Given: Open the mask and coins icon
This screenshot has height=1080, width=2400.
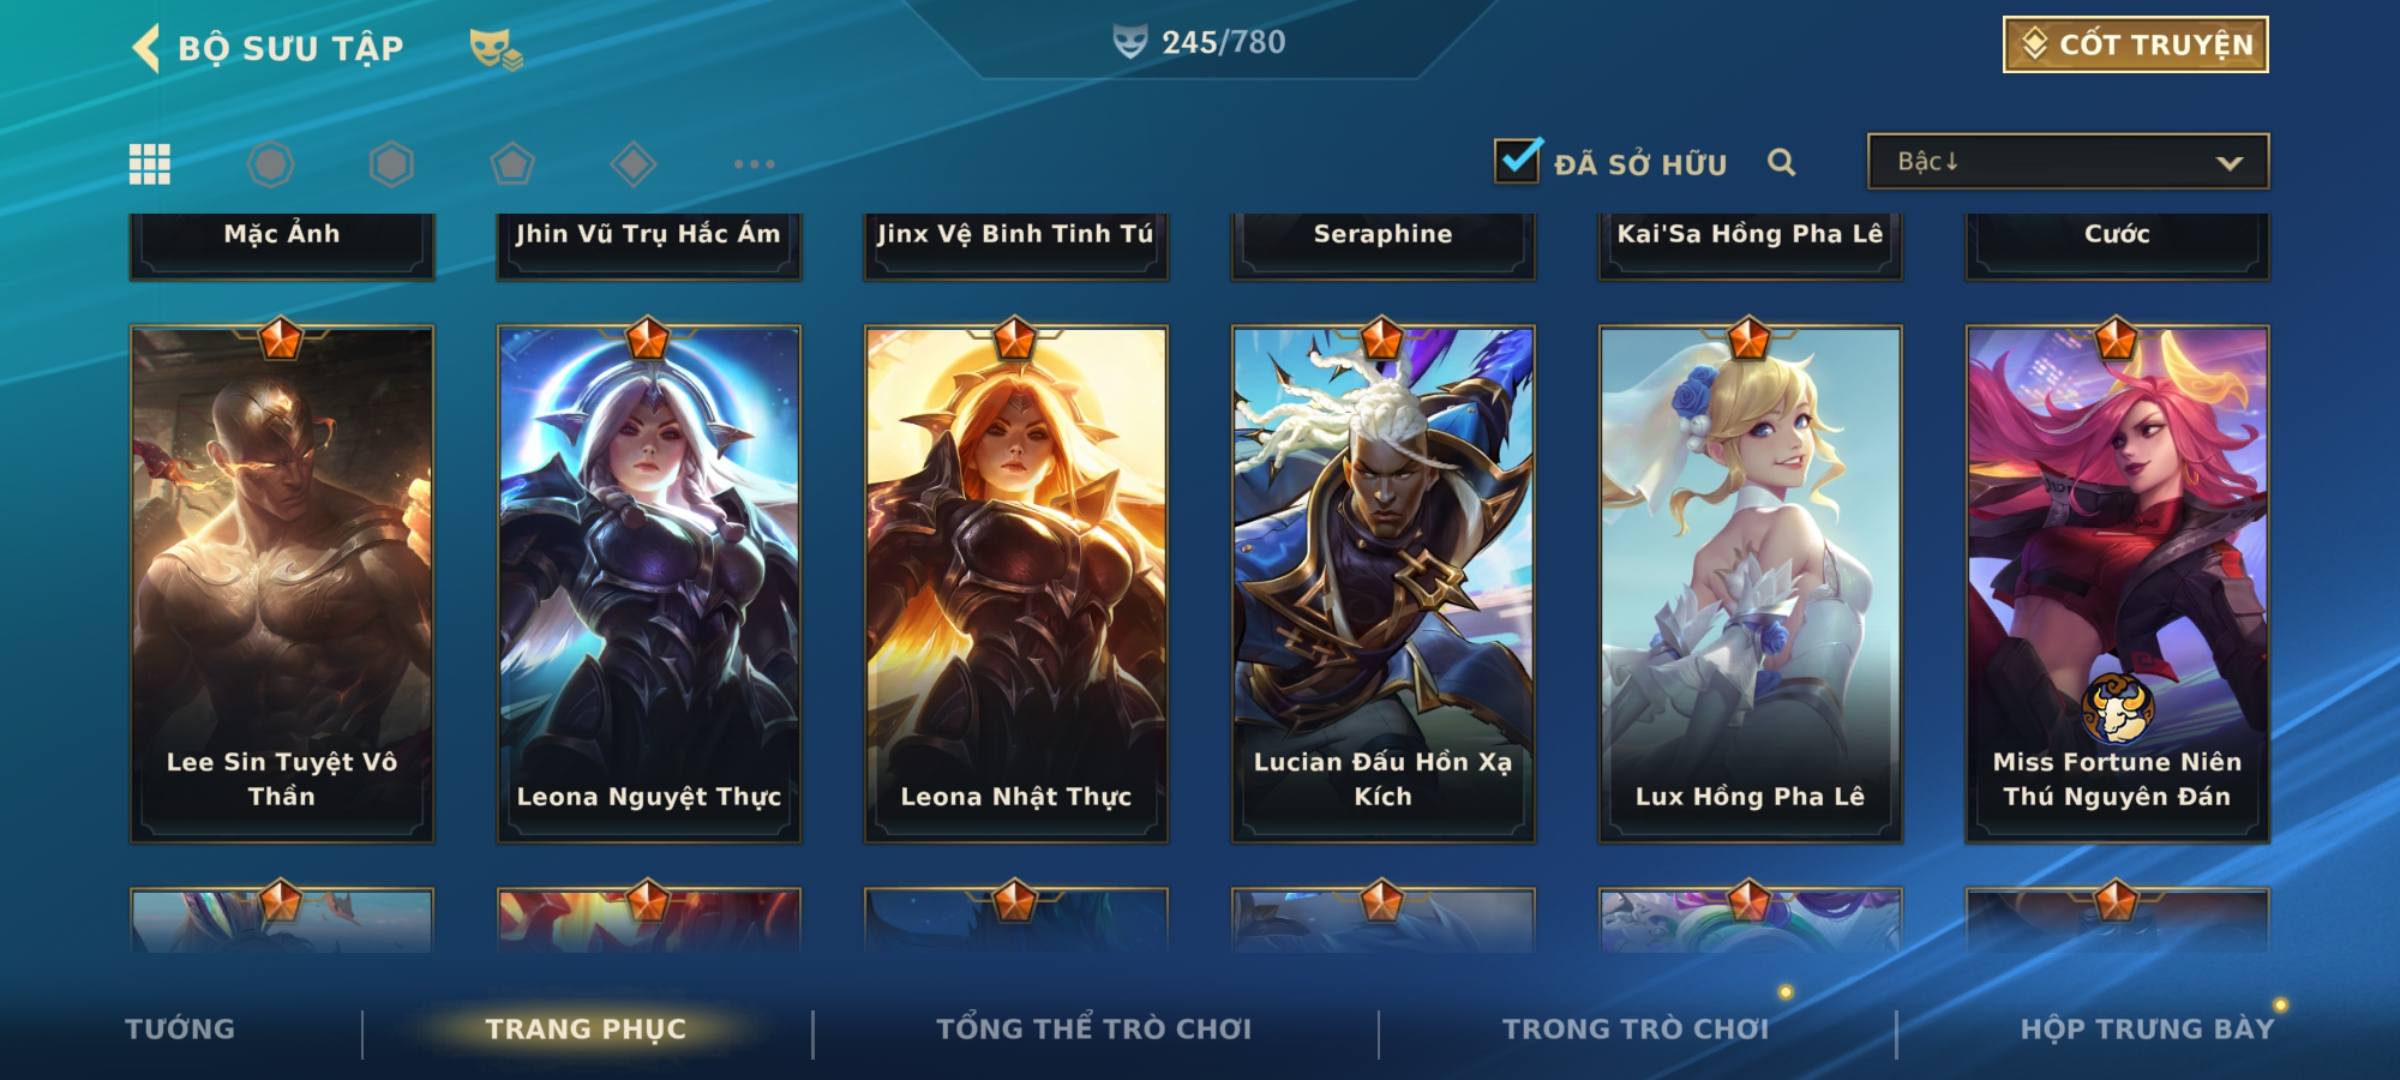Looking at the screenshot, I should click(x=496, y=48).
